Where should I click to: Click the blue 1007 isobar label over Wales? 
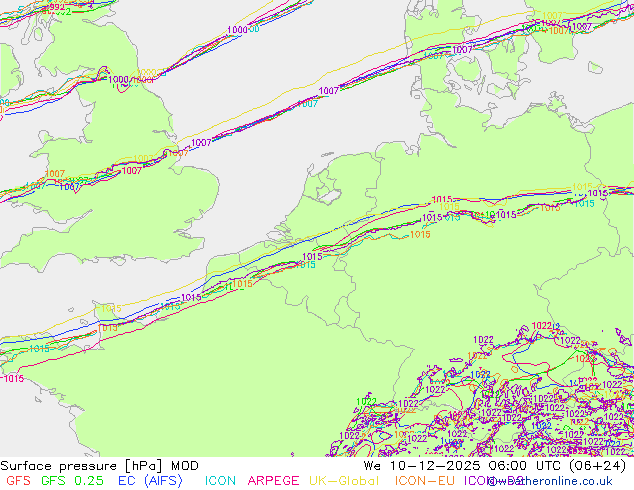pyautogui.click(x=69, y=187)
